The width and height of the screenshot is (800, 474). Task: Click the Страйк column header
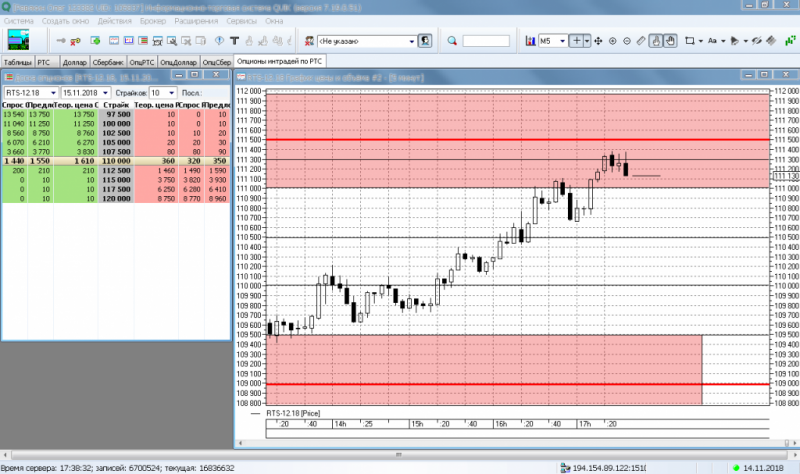click(x=116, y=105)
